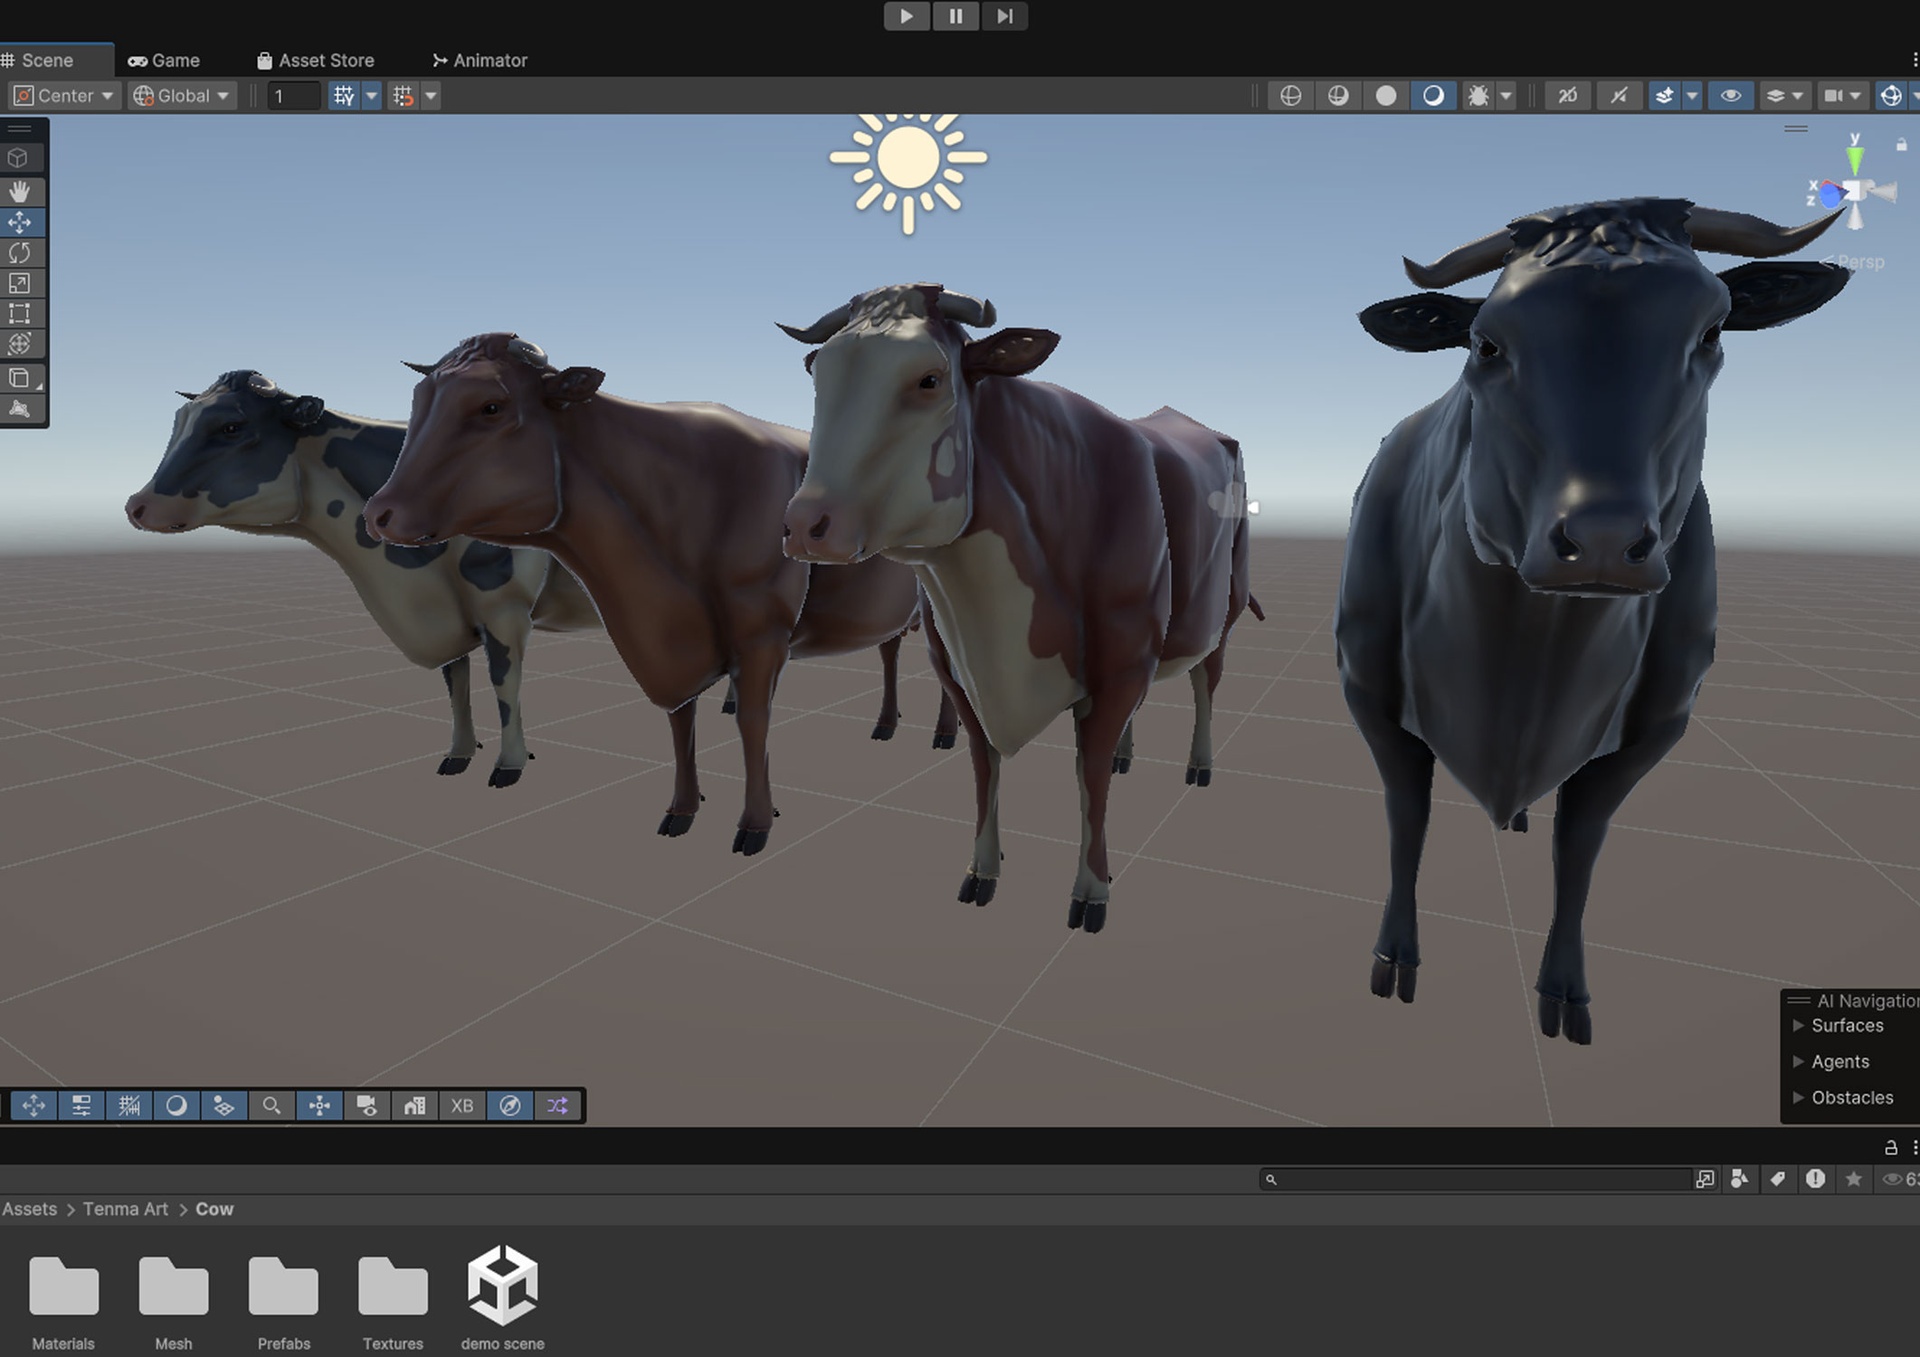This screenshot has height=1357, width=1920.
Task: Click the favorites star icon
Action: 1853,1179
